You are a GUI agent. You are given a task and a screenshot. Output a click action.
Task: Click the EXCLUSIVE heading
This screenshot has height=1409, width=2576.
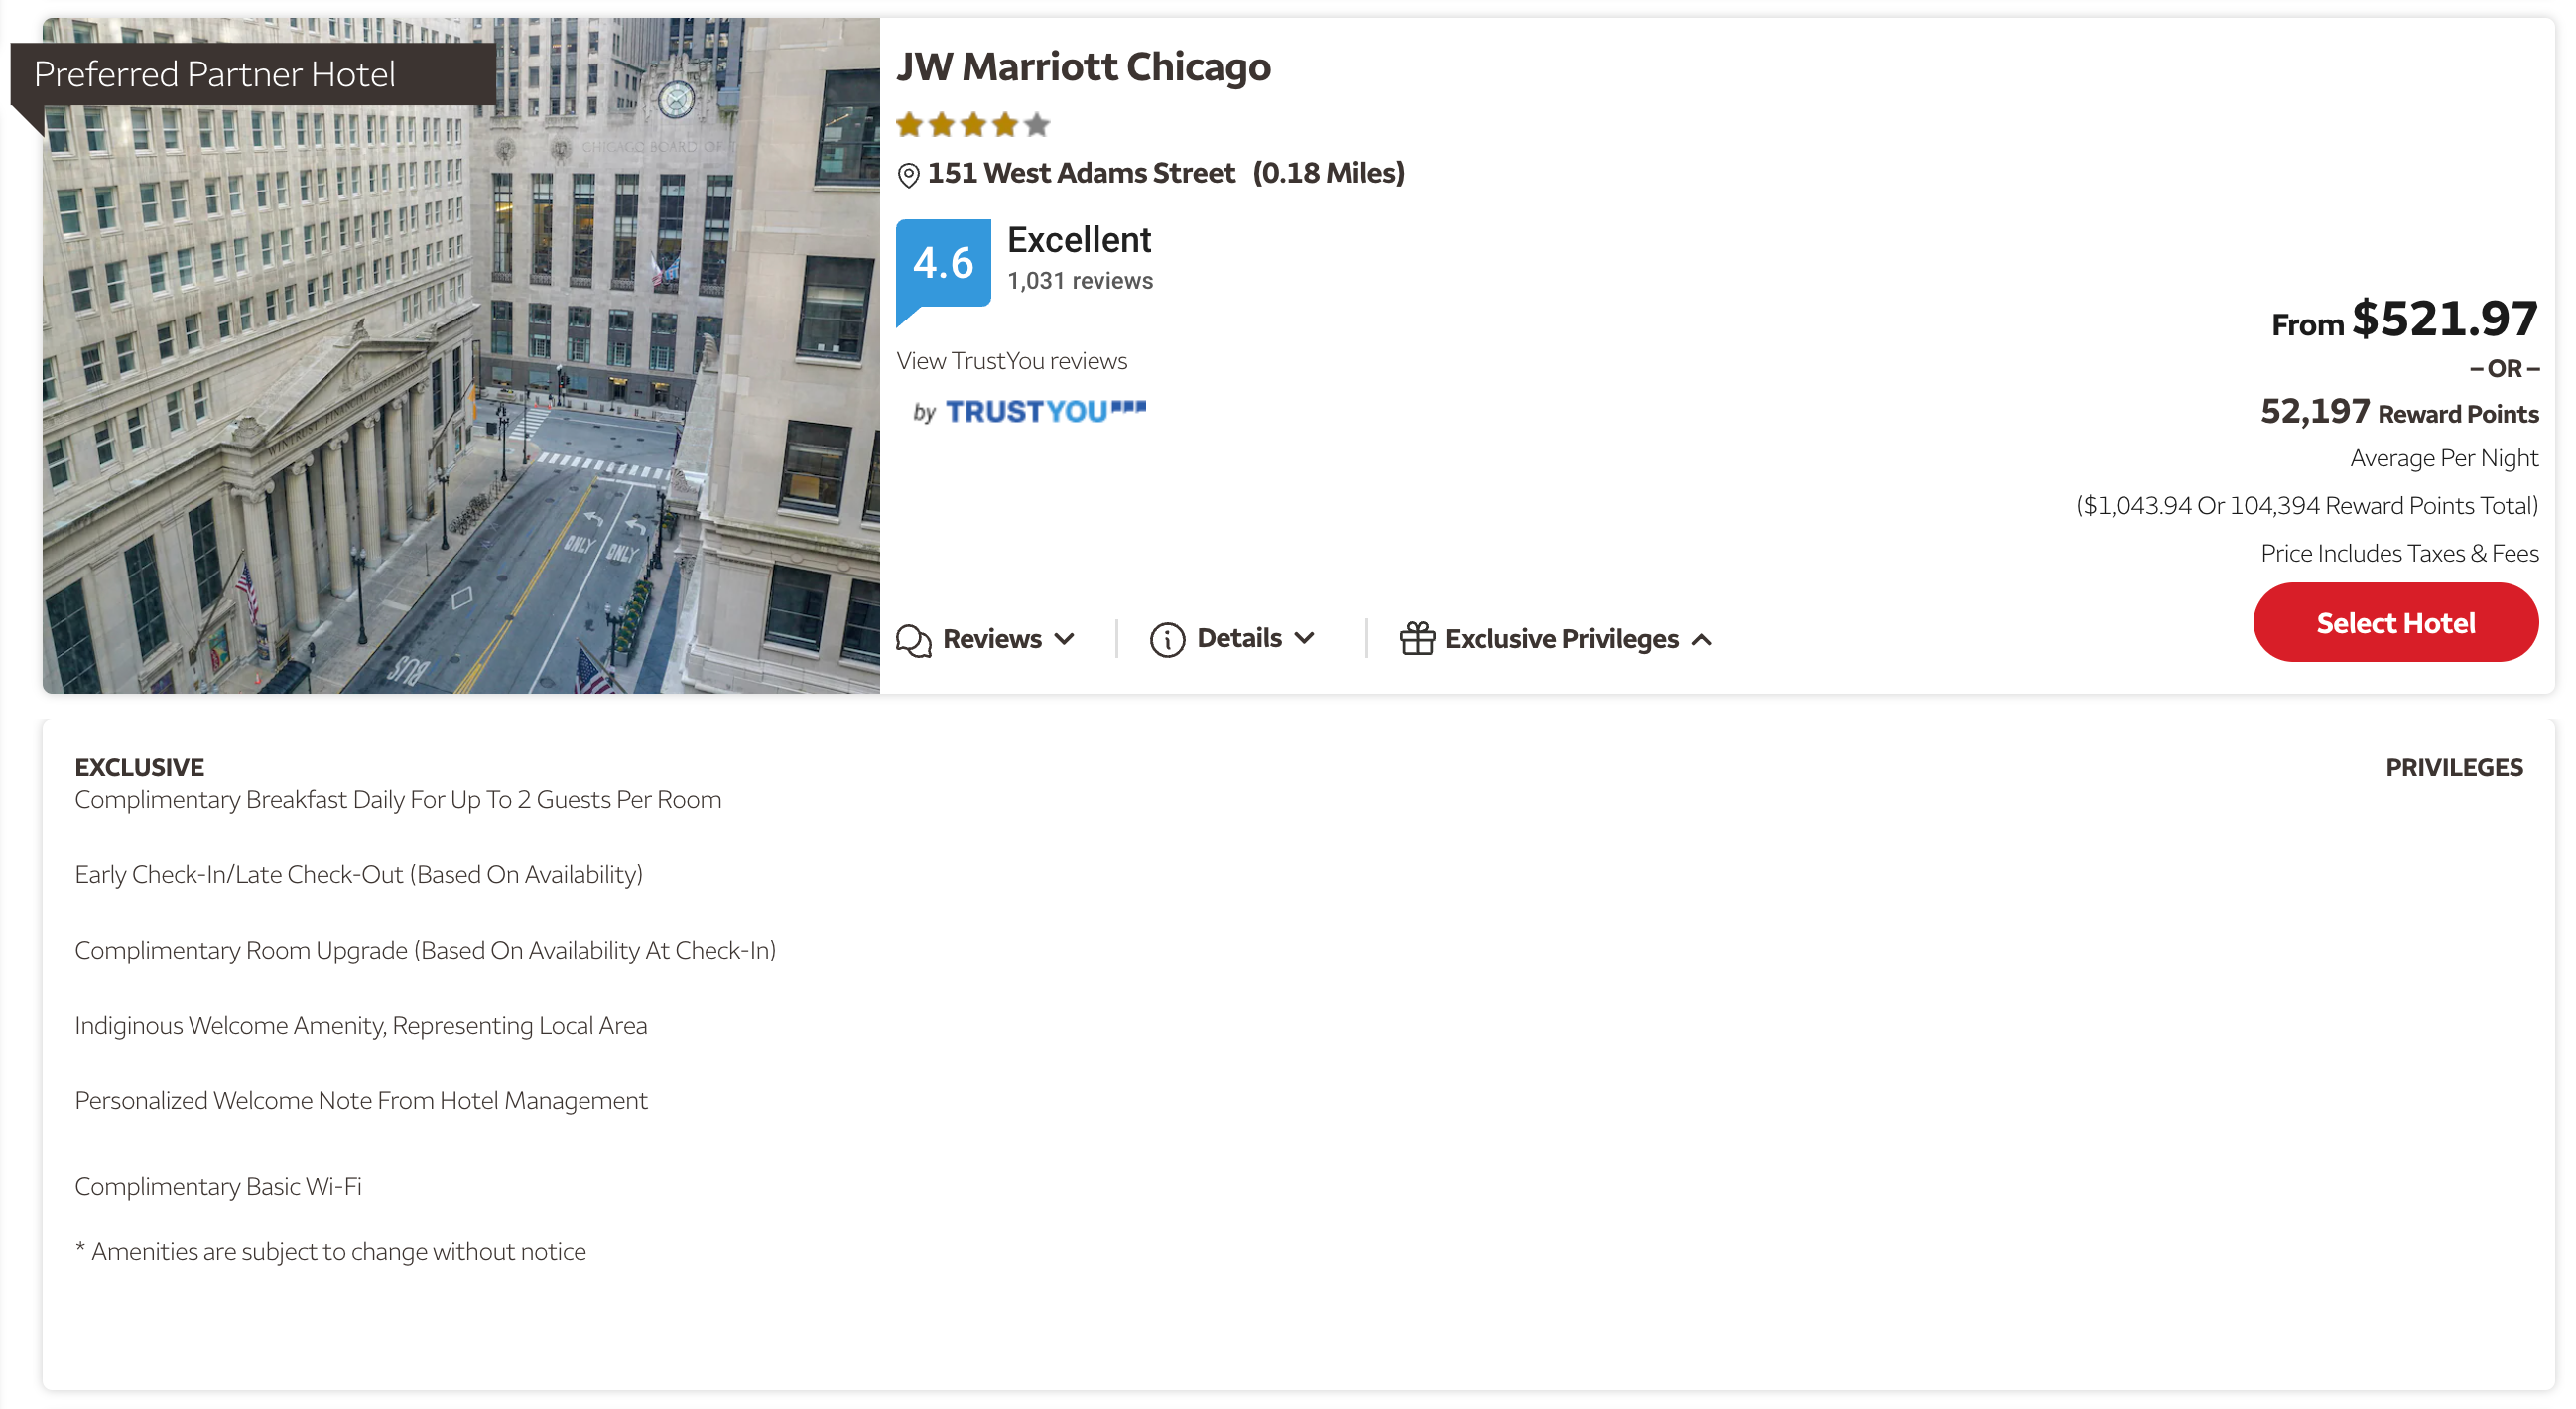139,767
